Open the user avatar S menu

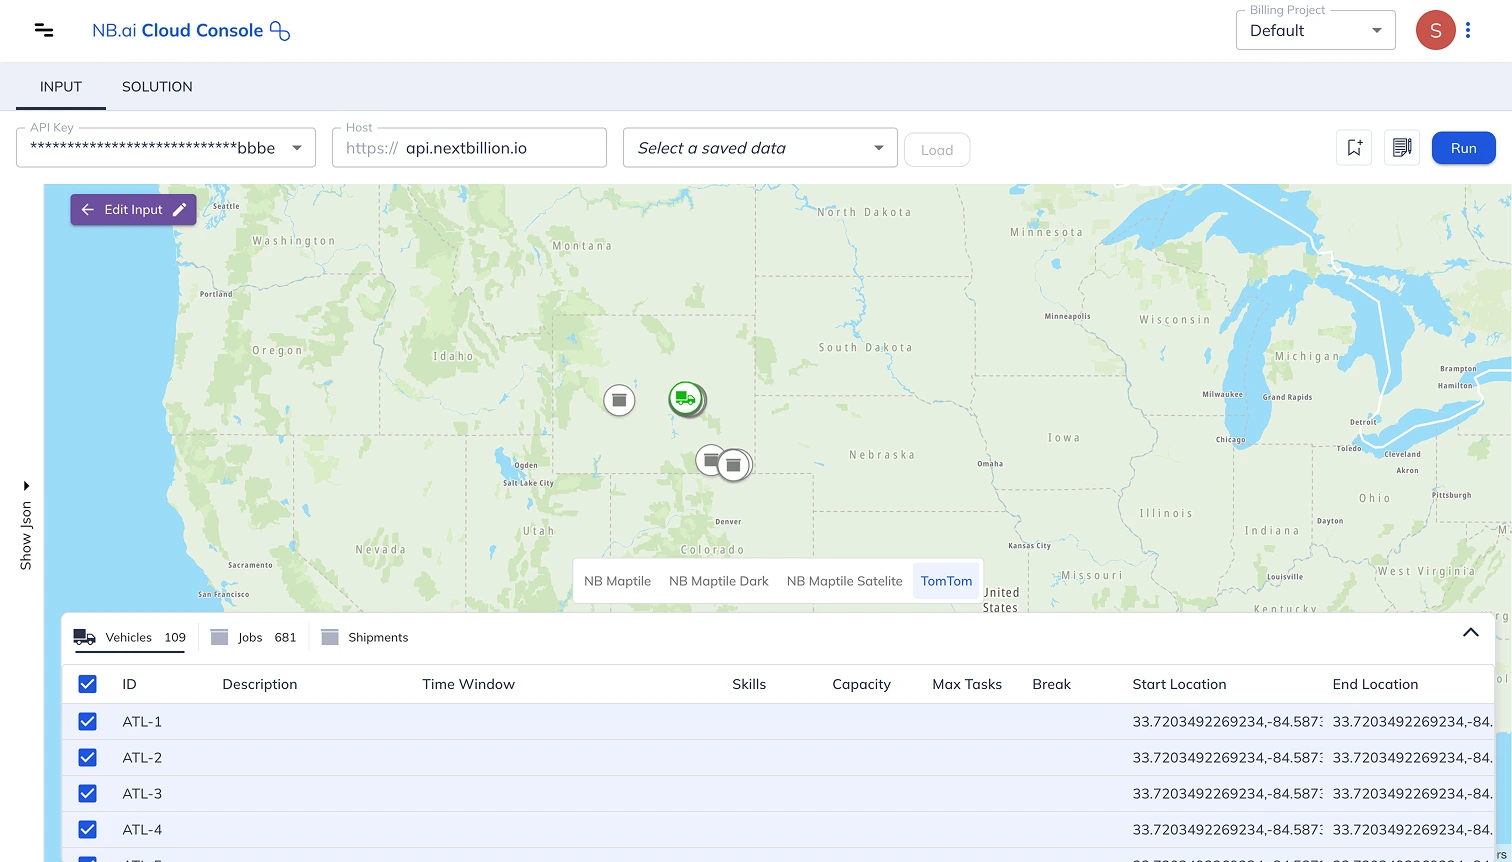tap(1435, 30)
